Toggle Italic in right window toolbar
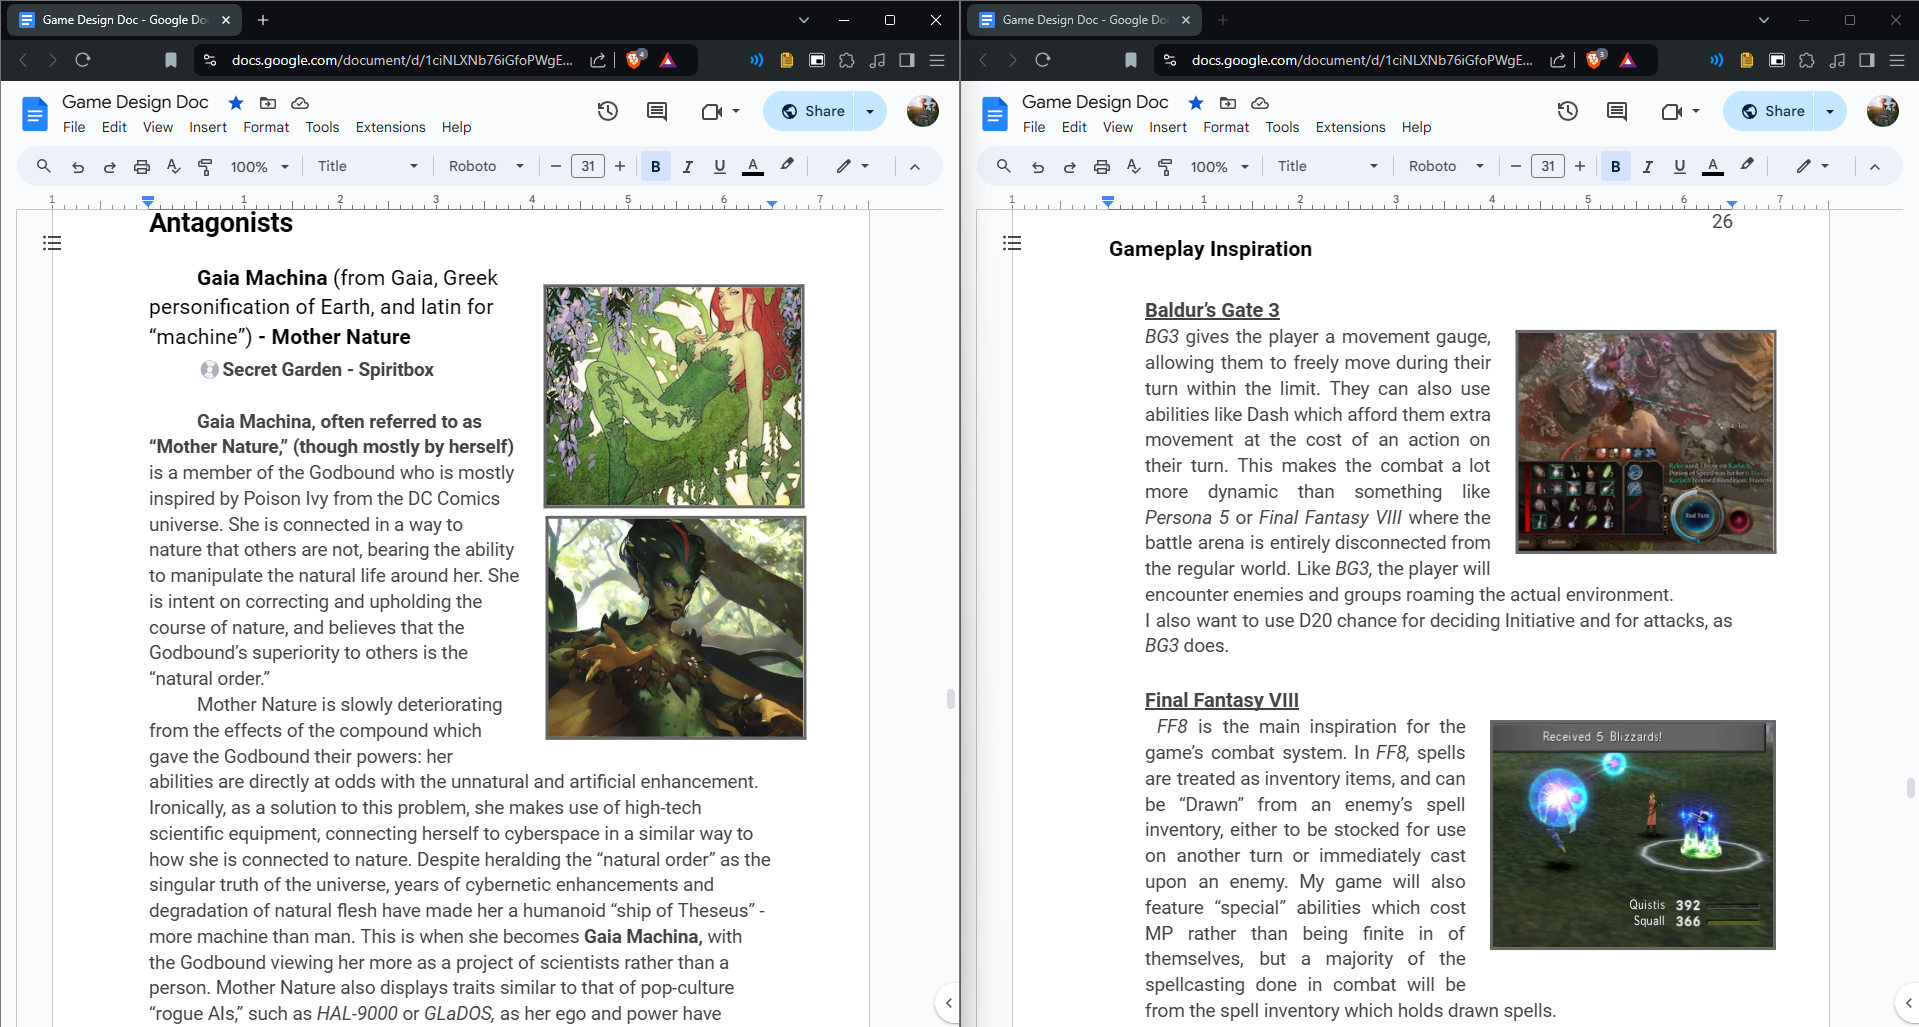This screenshot has height=1027, width=1919. point(1648,167)
